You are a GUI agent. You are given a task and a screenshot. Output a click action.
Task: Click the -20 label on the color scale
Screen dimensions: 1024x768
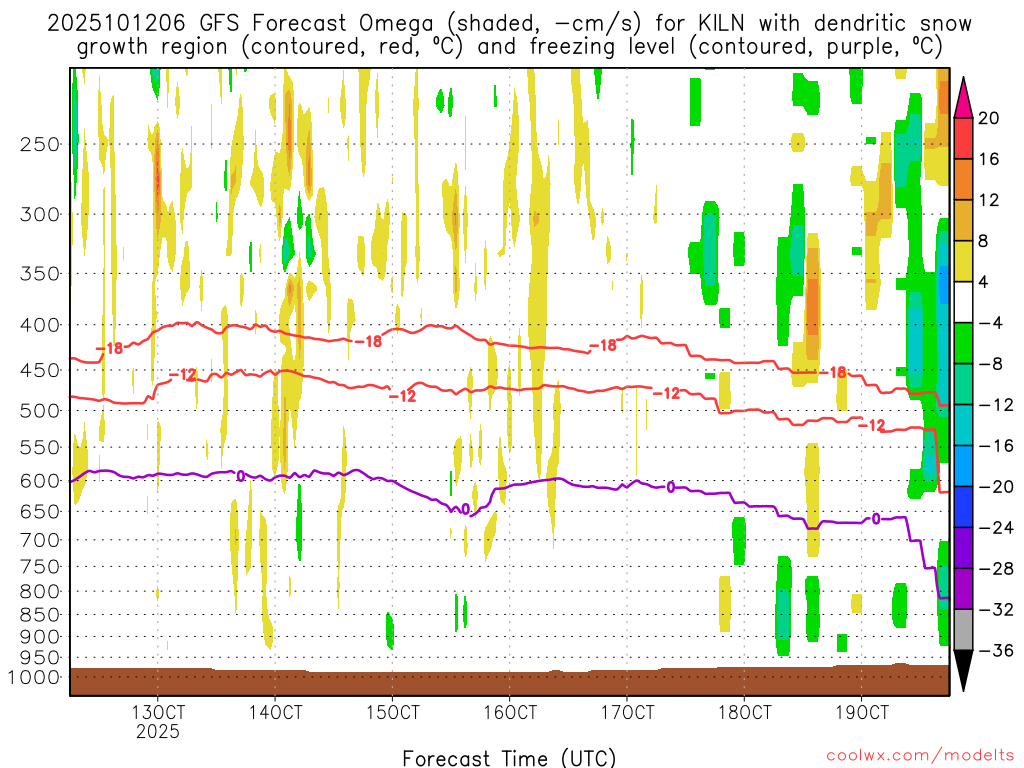pos(996,487)
